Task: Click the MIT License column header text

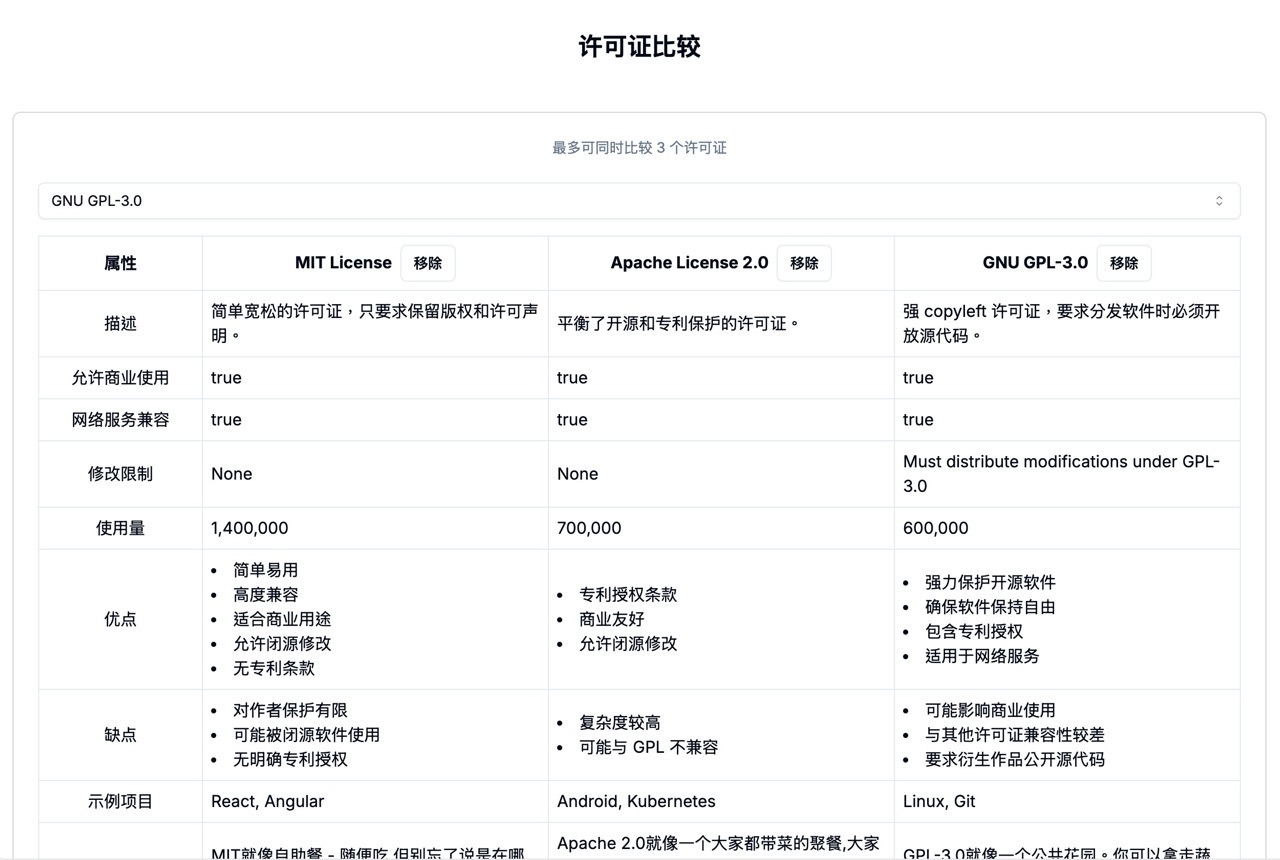Action: pos(343,263)
